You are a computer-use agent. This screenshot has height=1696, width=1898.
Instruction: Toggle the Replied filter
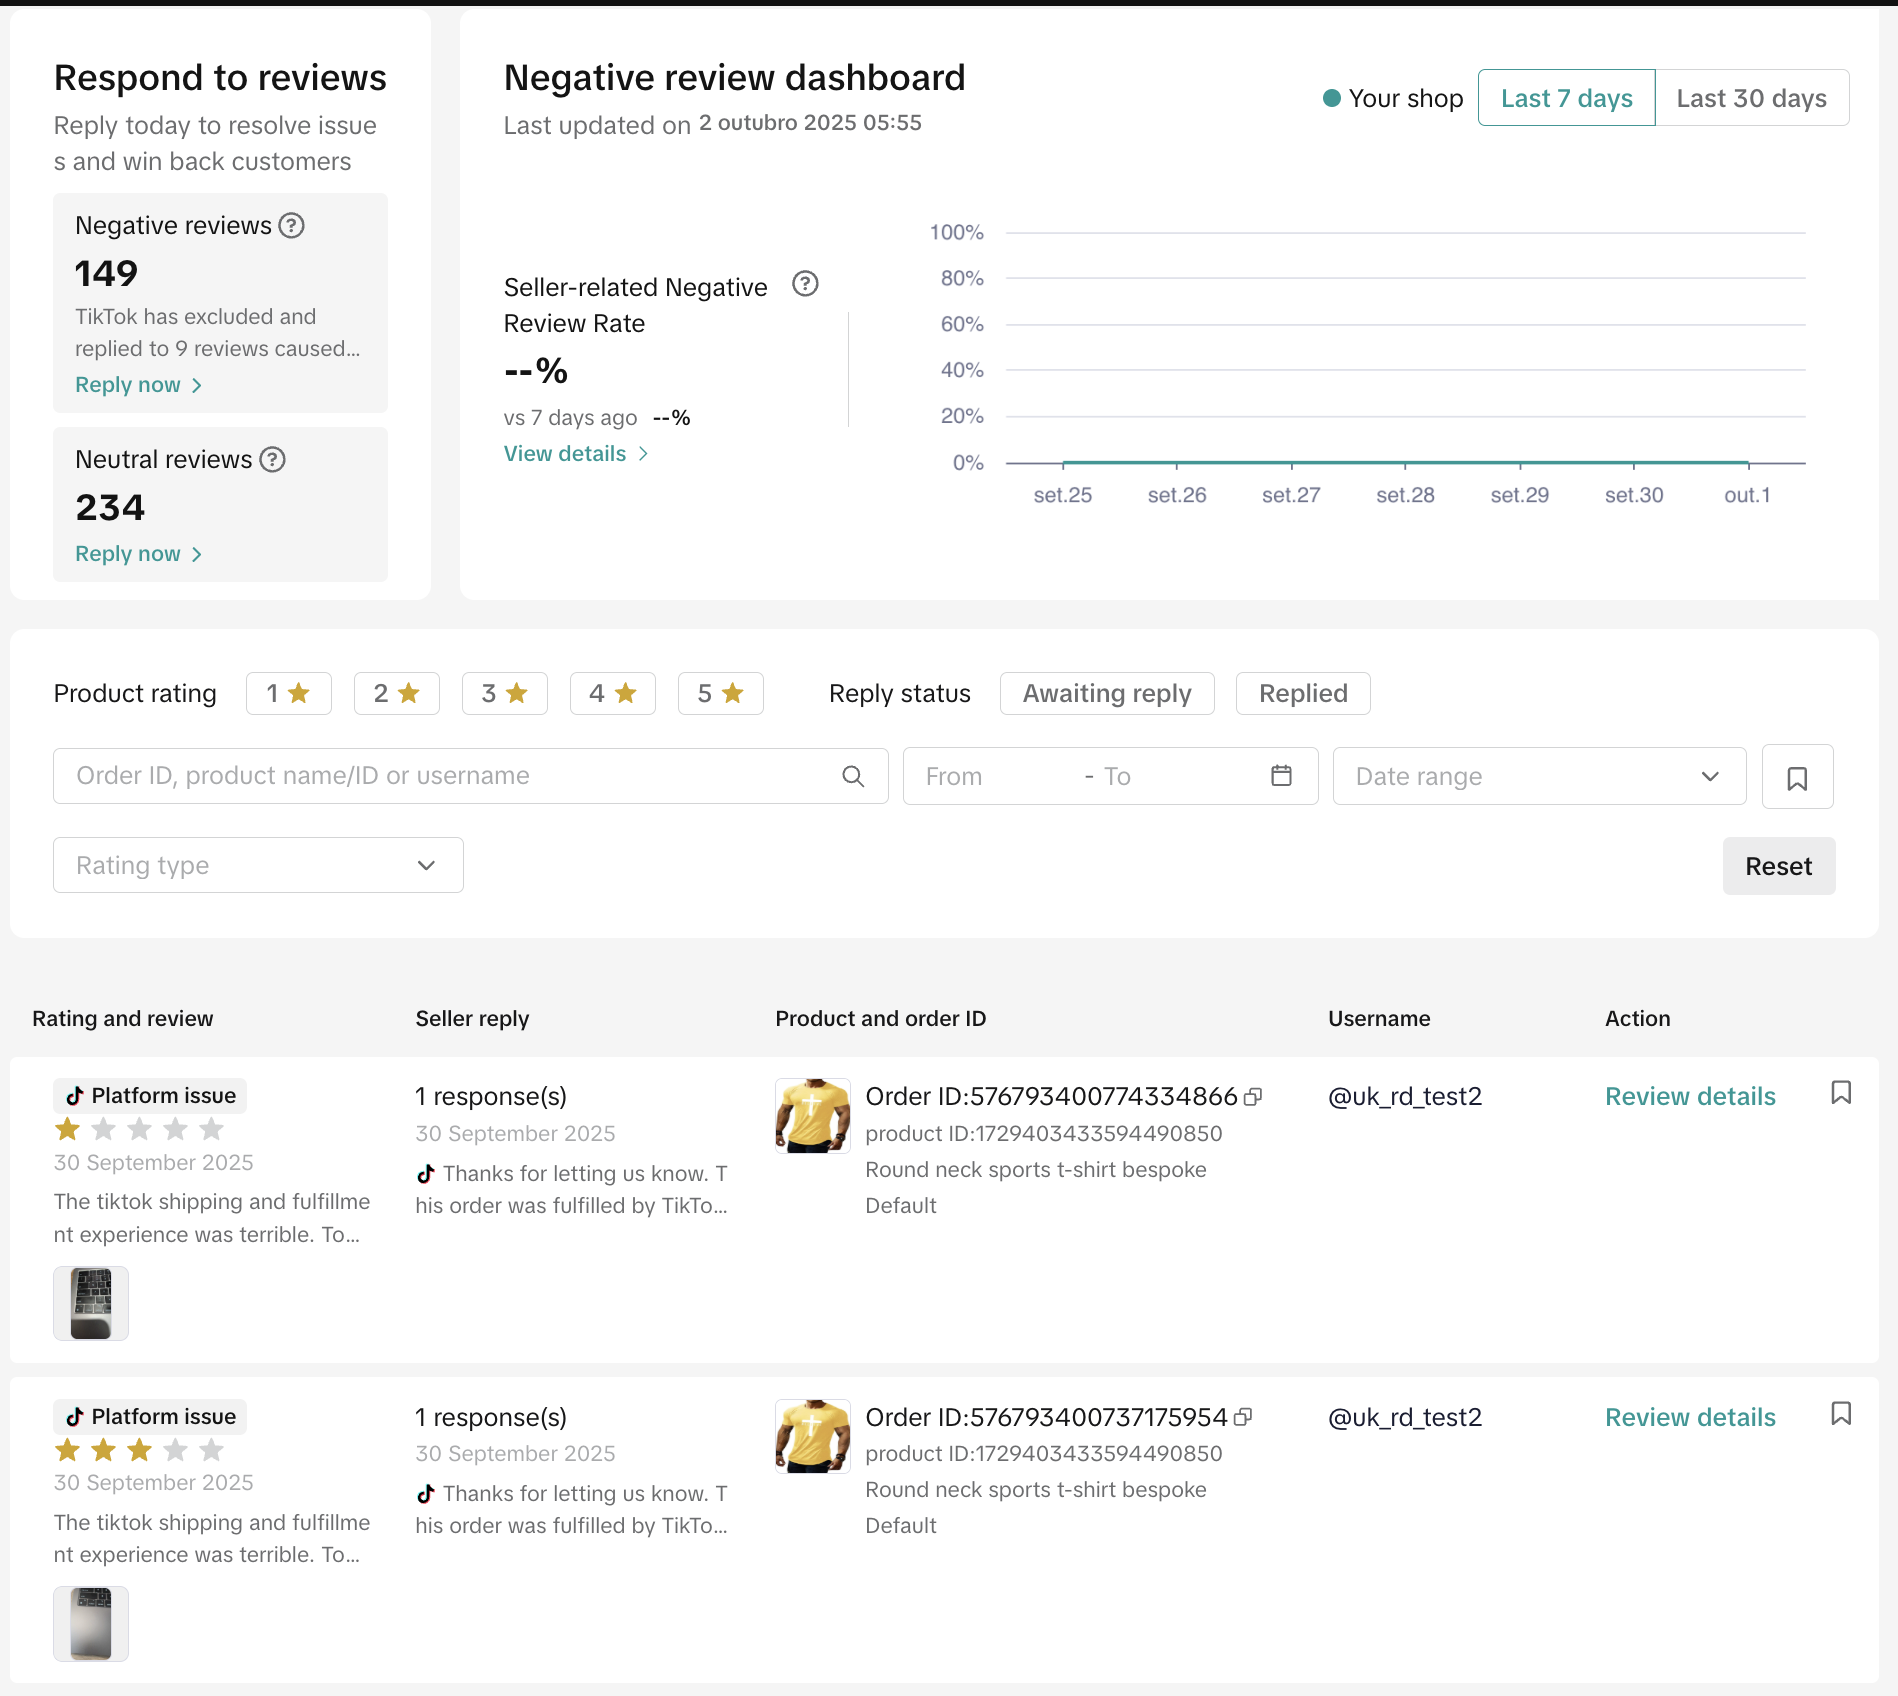1303,693
